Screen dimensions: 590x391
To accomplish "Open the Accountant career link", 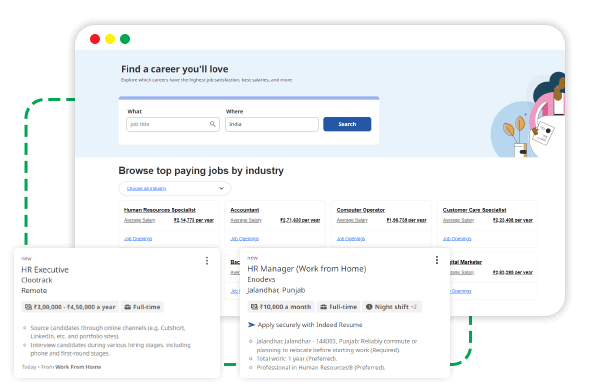I will (x=245, y=210).
